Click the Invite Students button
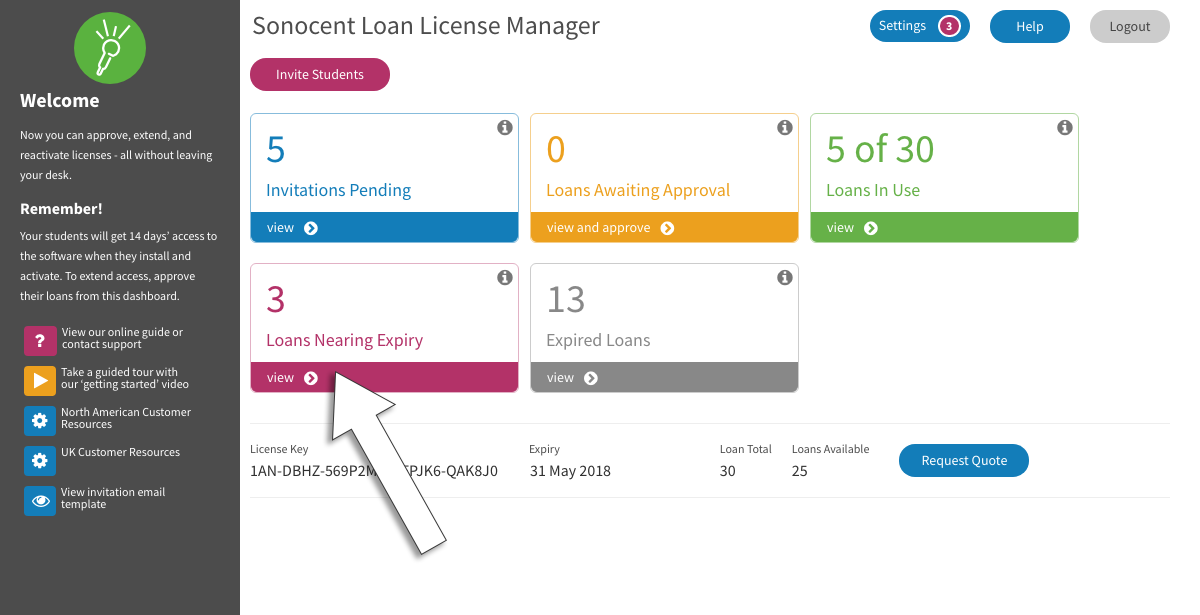 pos(320,74)
